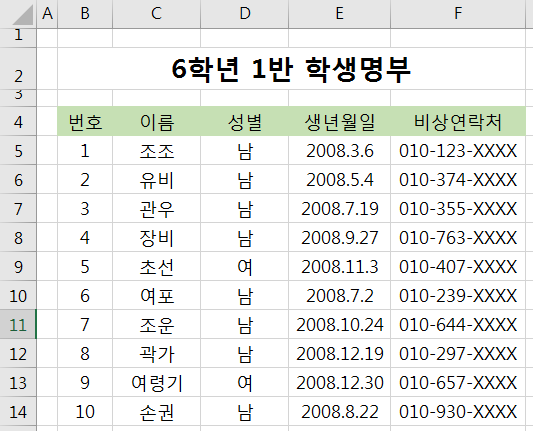
Task: Select the name cell '여령기'
Action: [156, 382]
